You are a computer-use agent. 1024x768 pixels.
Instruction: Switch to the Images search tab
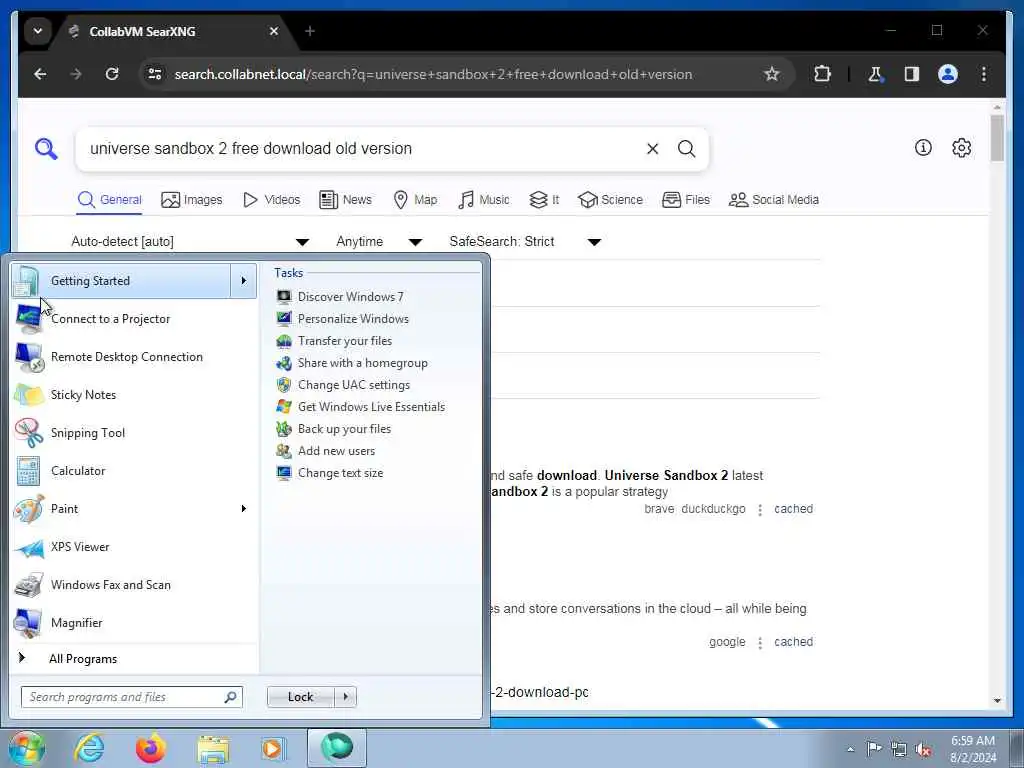tap(192, 200)
